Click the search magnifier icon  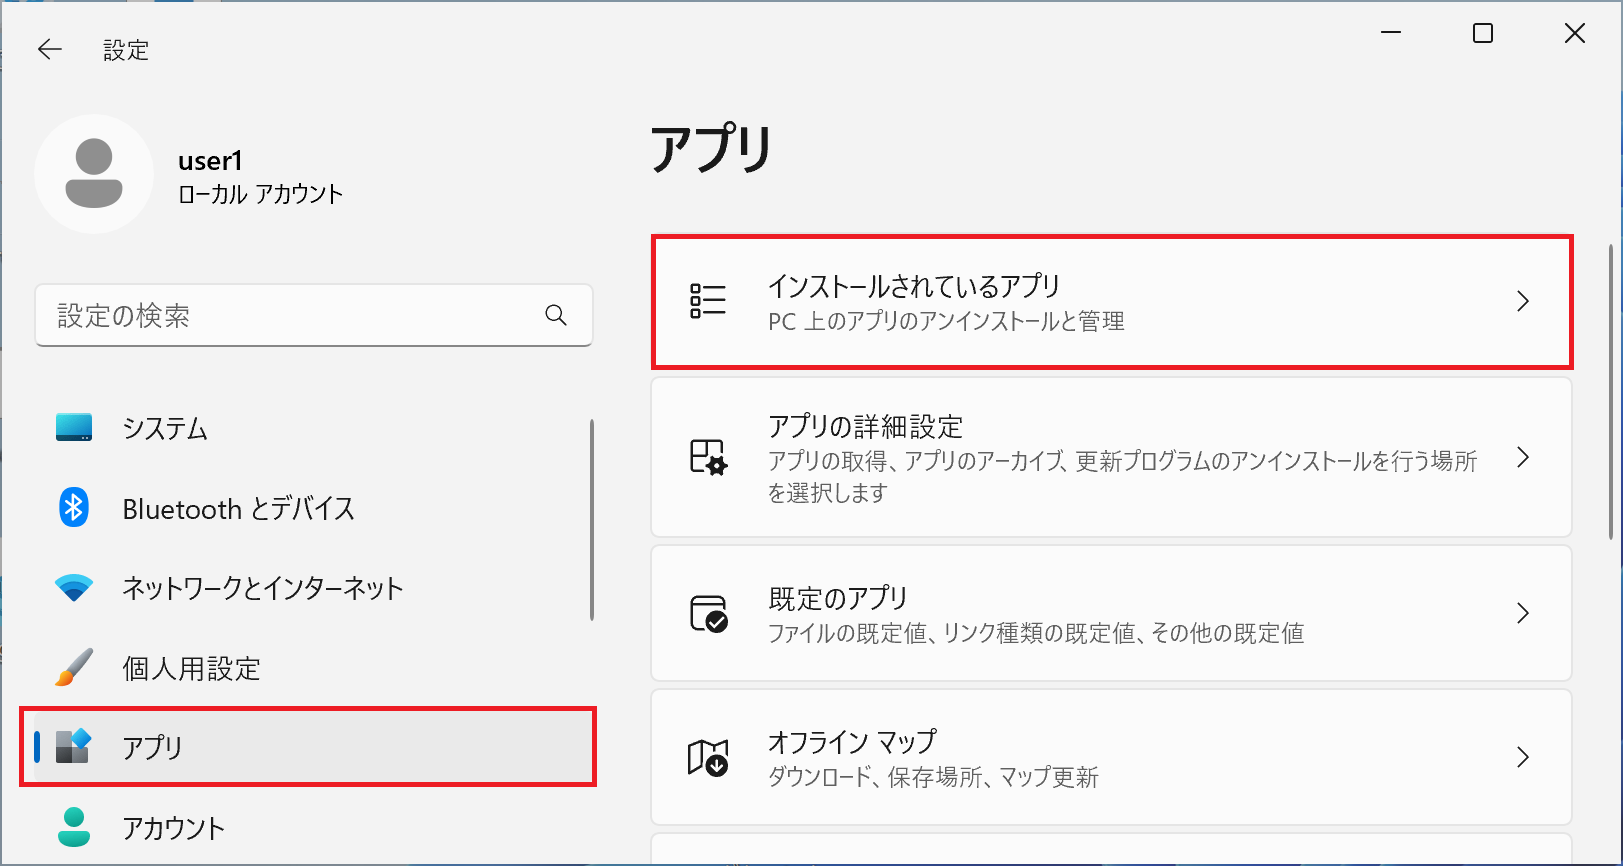[556, 316]
